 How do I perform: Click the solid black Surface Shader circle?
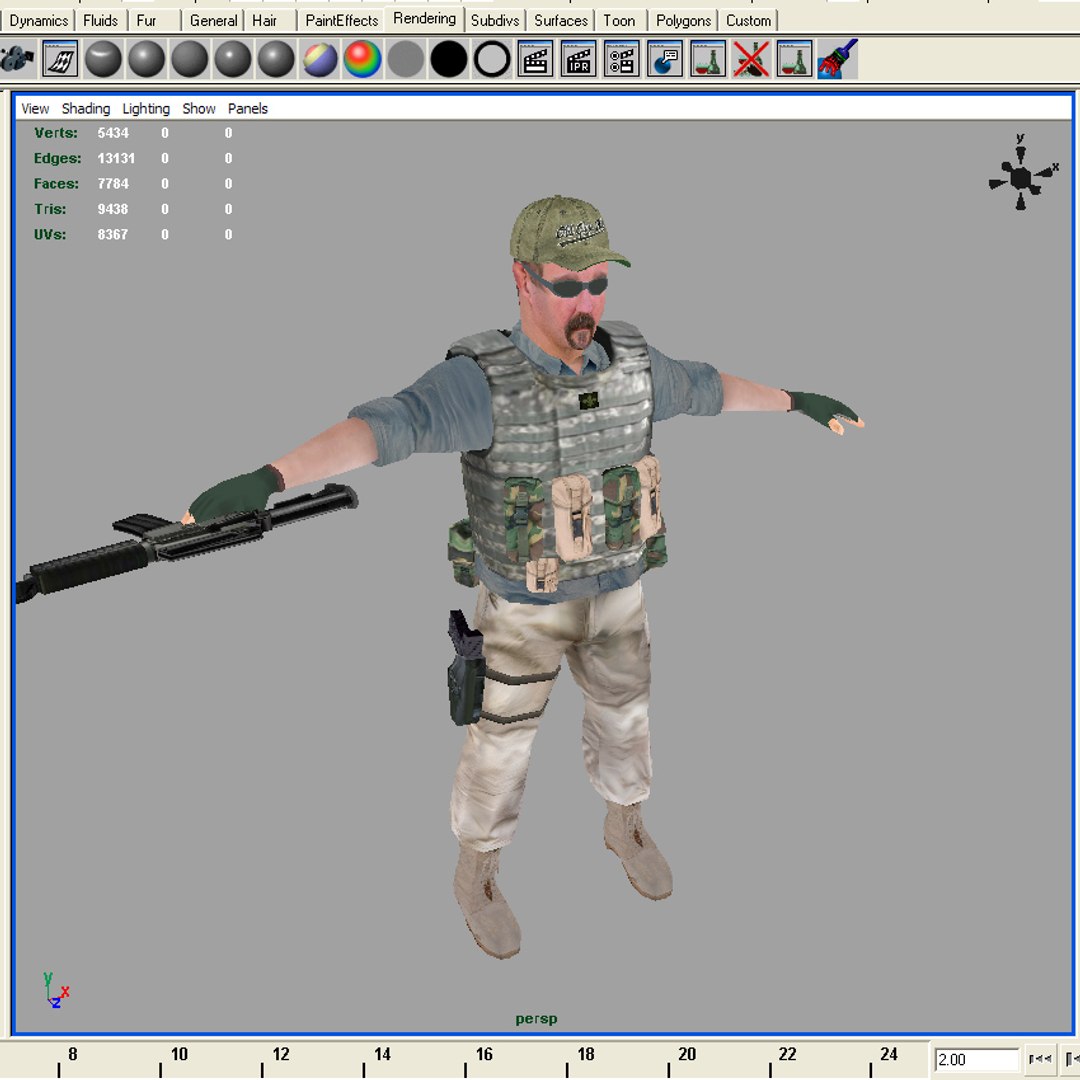click(x=449, y=59)
